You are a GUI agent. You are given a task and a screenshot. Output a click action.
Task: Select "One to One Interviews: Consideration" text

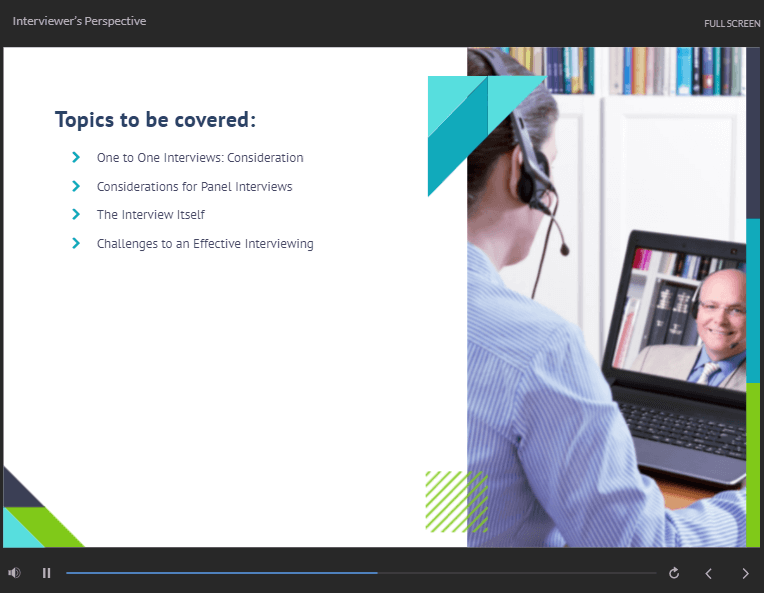pos(199,158)
